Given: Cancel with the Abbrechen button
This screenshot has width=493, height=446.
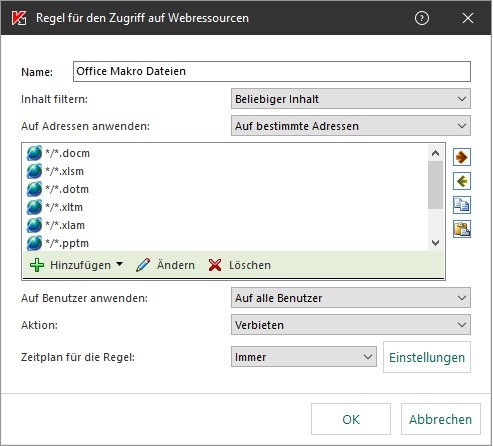Looking at the screenshot, I should pos(441,419).
